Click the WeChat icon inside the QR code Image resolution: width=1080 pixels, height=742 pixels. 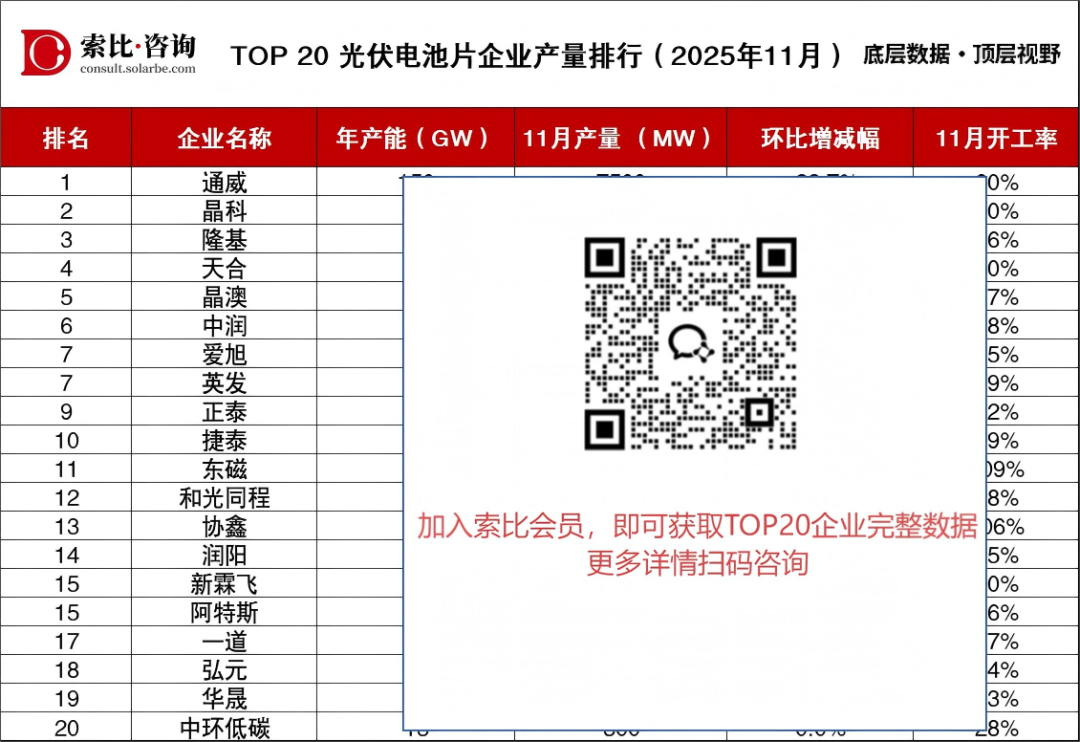click(x=690, y=344)
